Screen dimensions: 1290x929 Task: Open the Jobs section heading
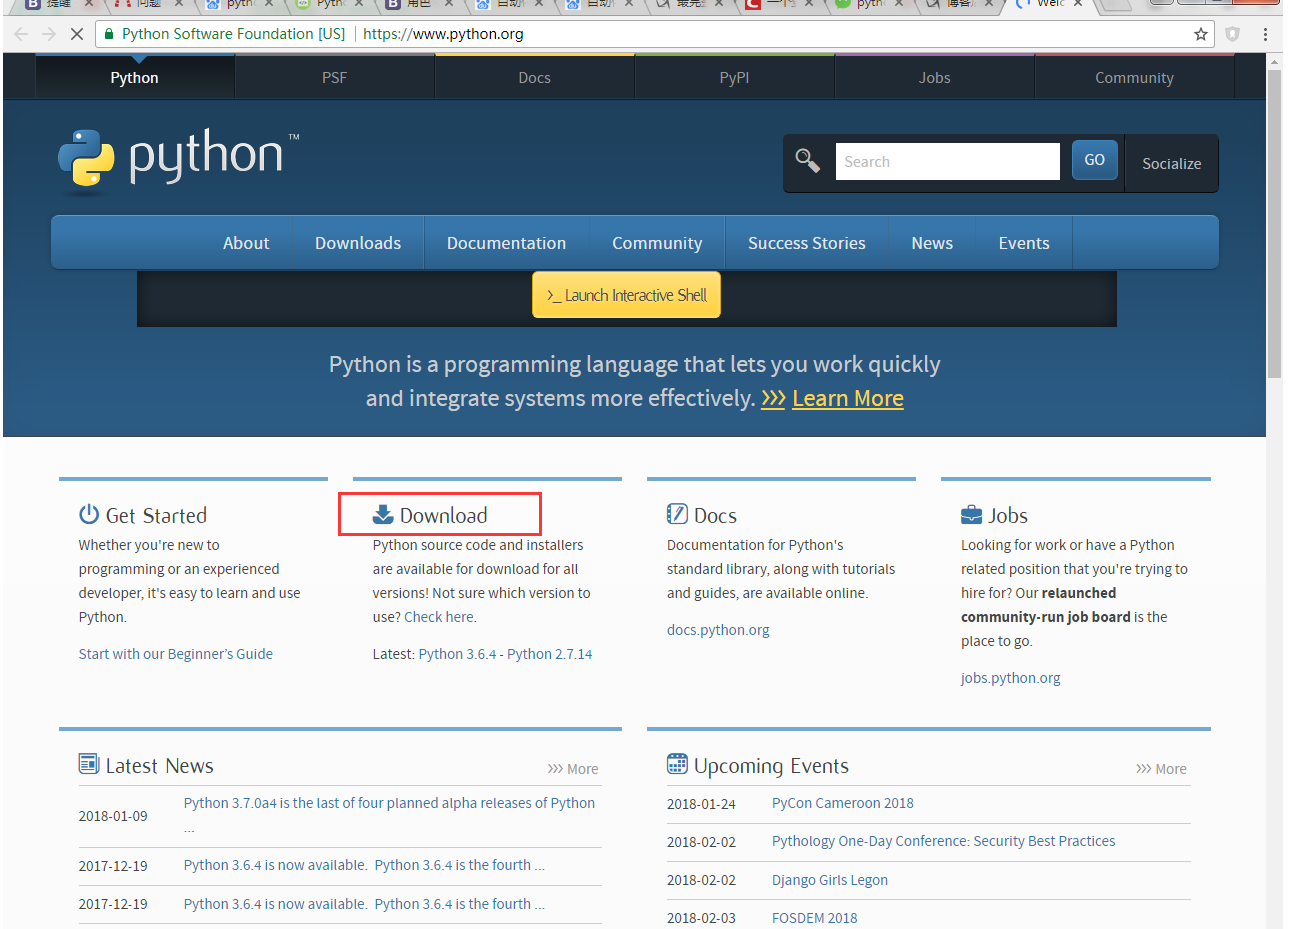1008,515
